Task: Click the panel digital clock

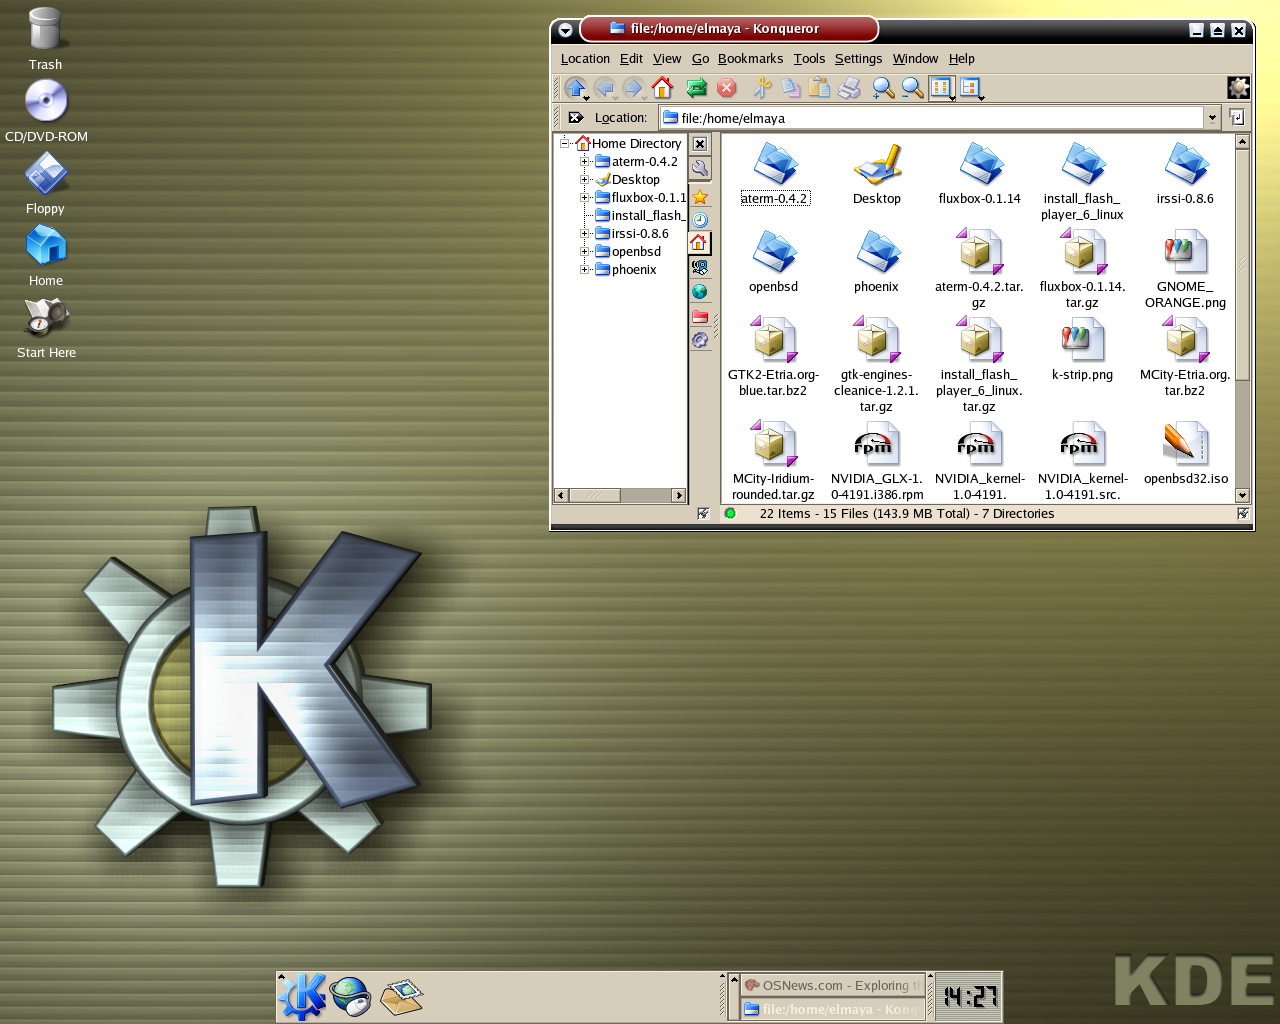Action: [x=969, y=996]
